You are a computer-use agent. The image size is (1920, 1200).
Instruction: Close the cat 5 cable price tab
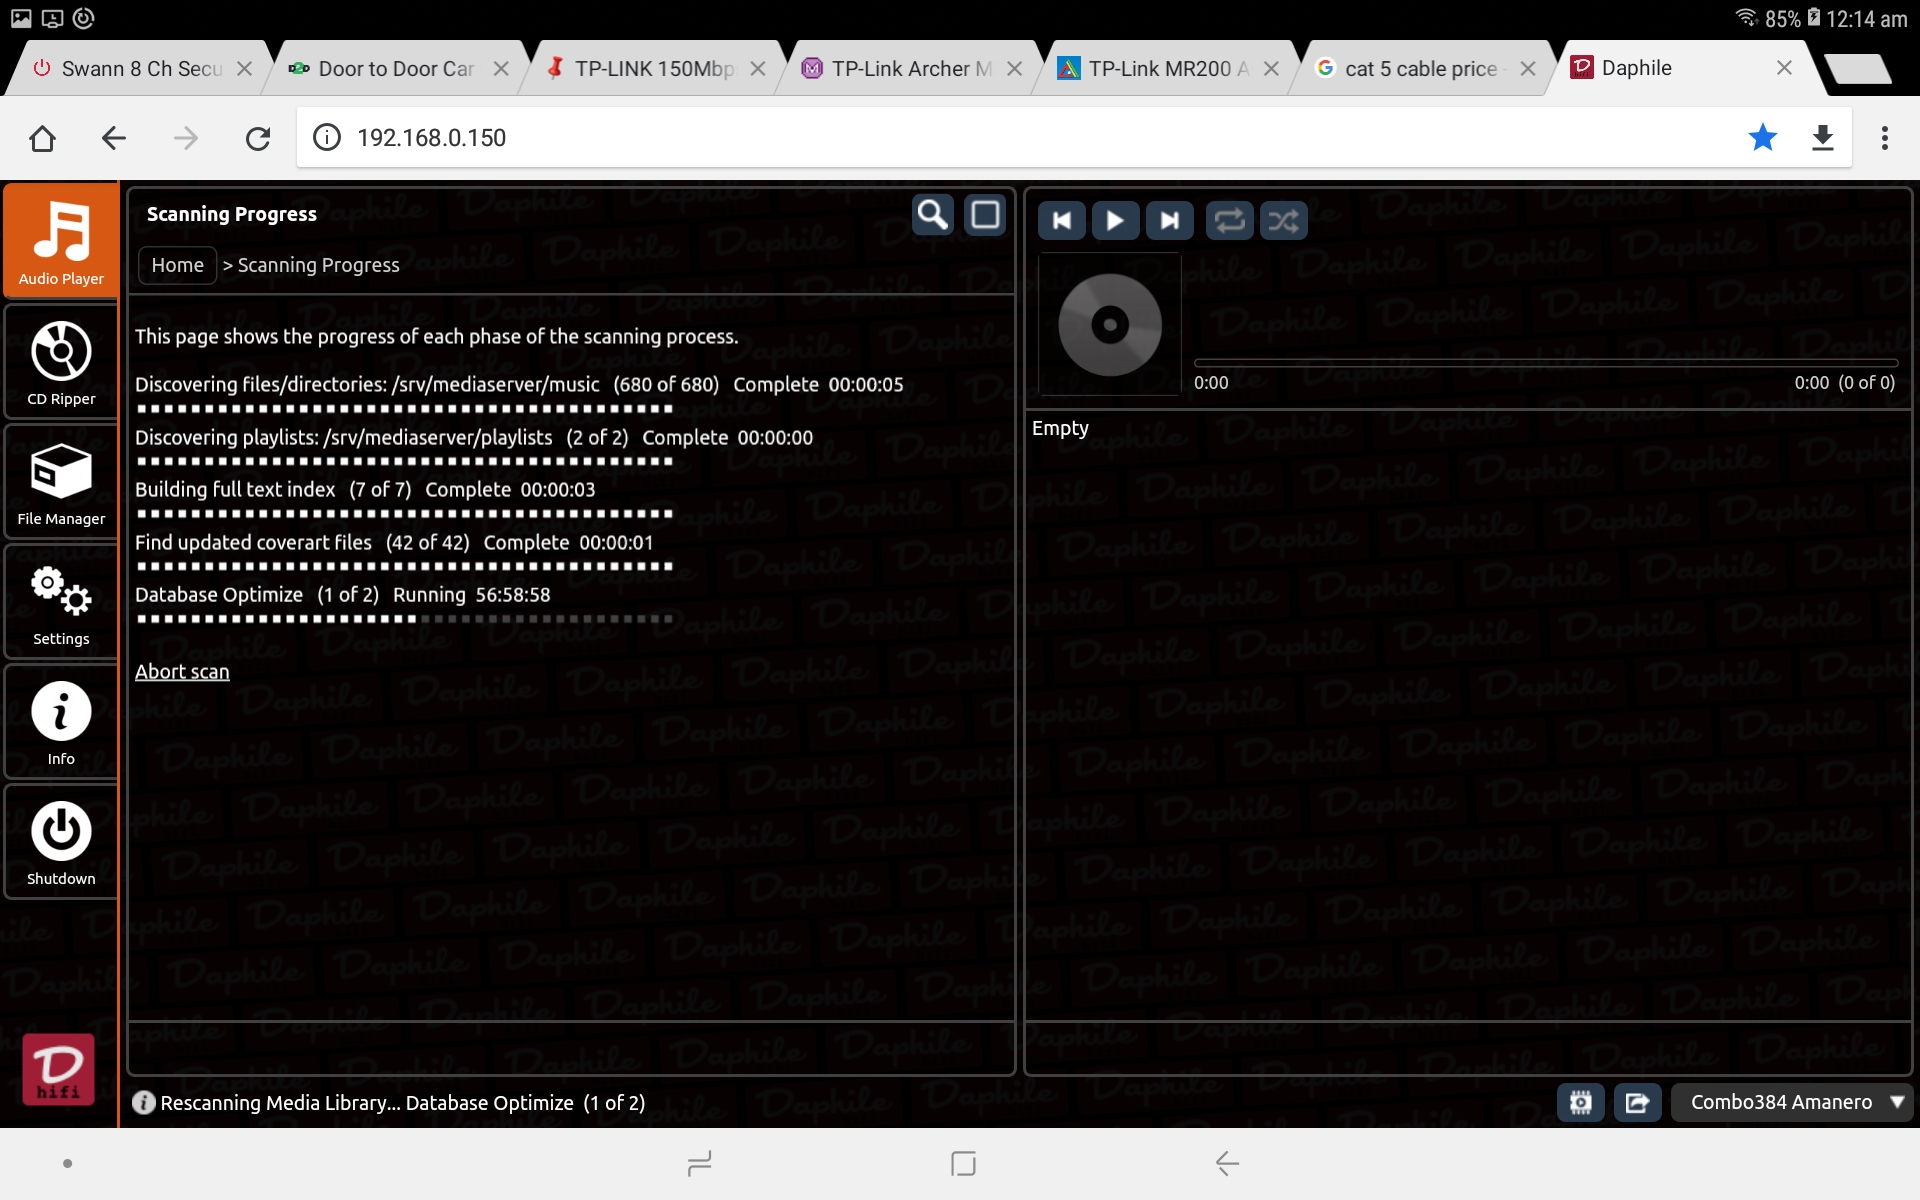(1528, 68)
